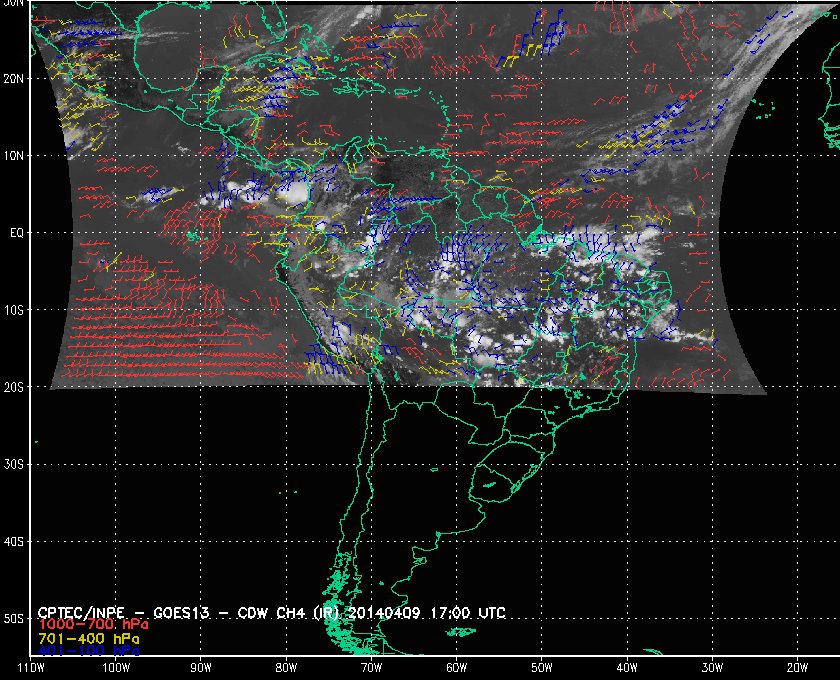Click the 80W longitude label

pyautogui.click(x=286, y=668)
